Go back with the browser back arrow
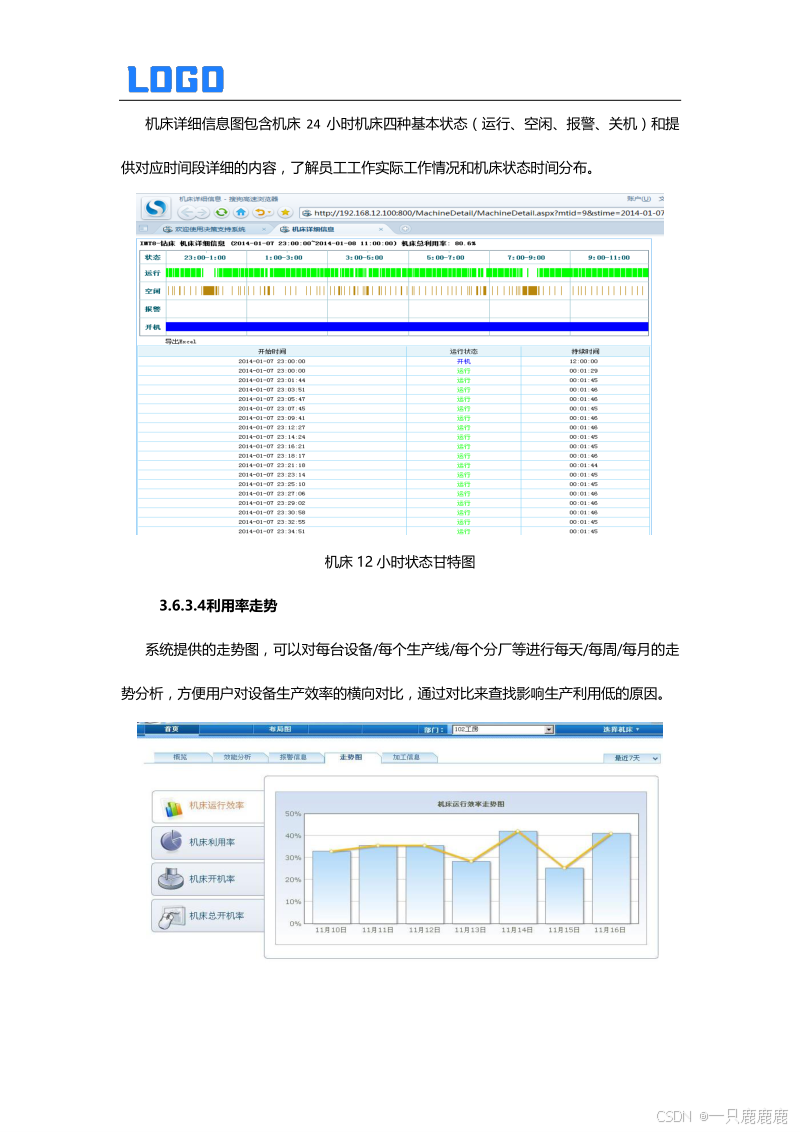 187,212
